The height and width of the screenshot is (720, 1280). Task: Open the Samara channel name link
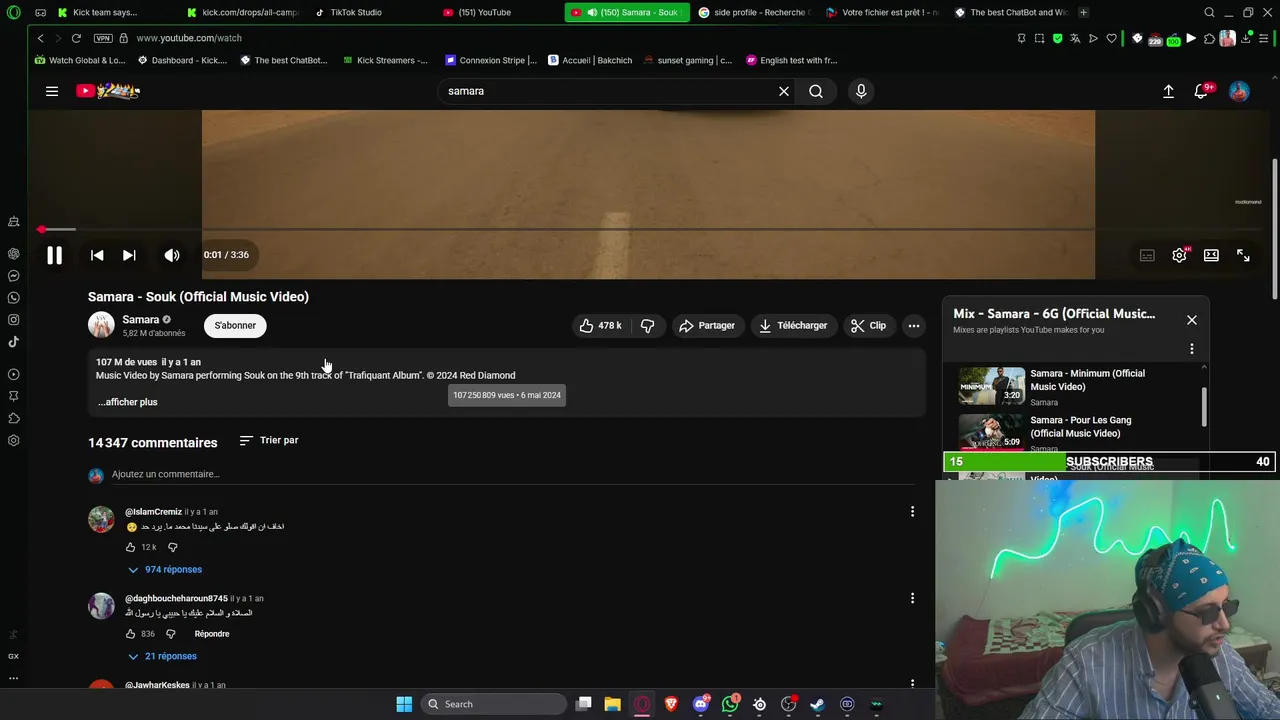click(x=140, y=319)
